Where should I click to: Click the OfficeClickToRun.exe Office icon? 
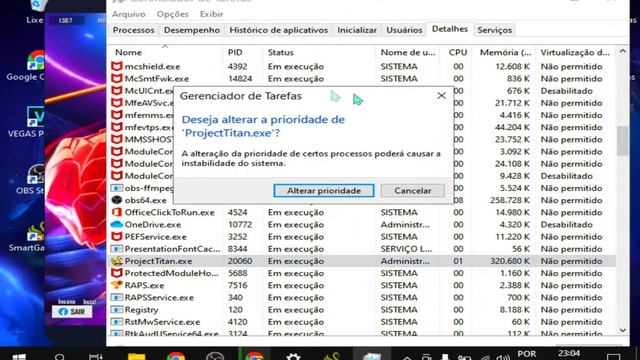point(117,212)
